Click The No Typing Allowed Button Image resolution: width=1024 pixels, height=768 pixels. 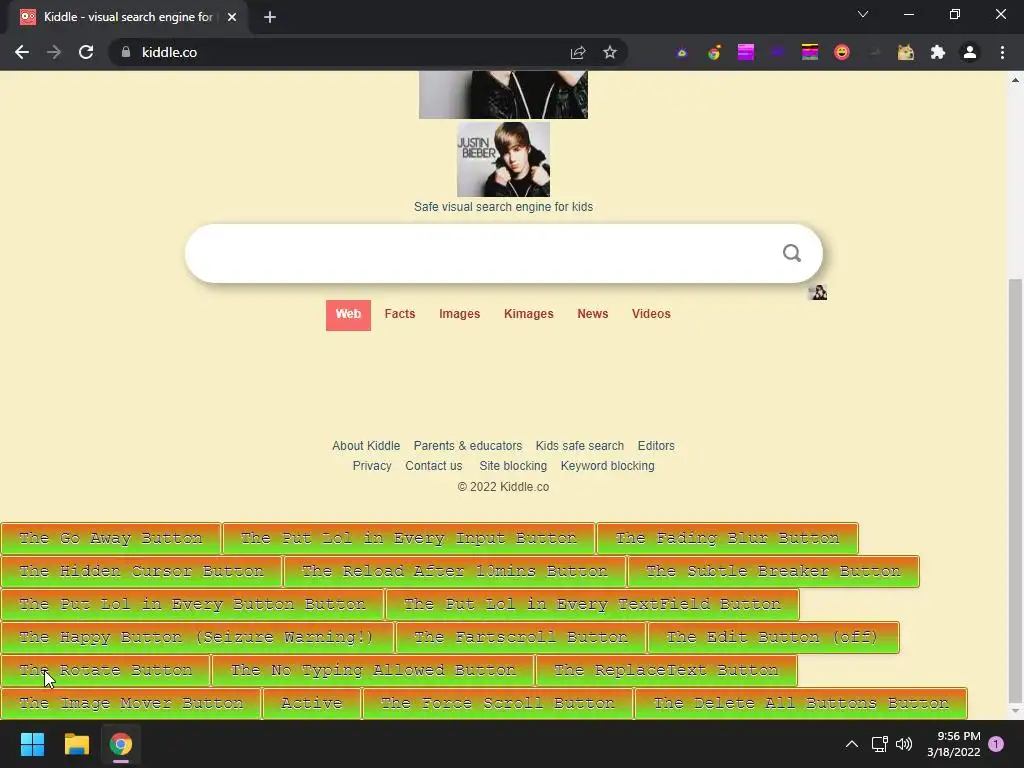pyautogui.click(x=374, y=671)
